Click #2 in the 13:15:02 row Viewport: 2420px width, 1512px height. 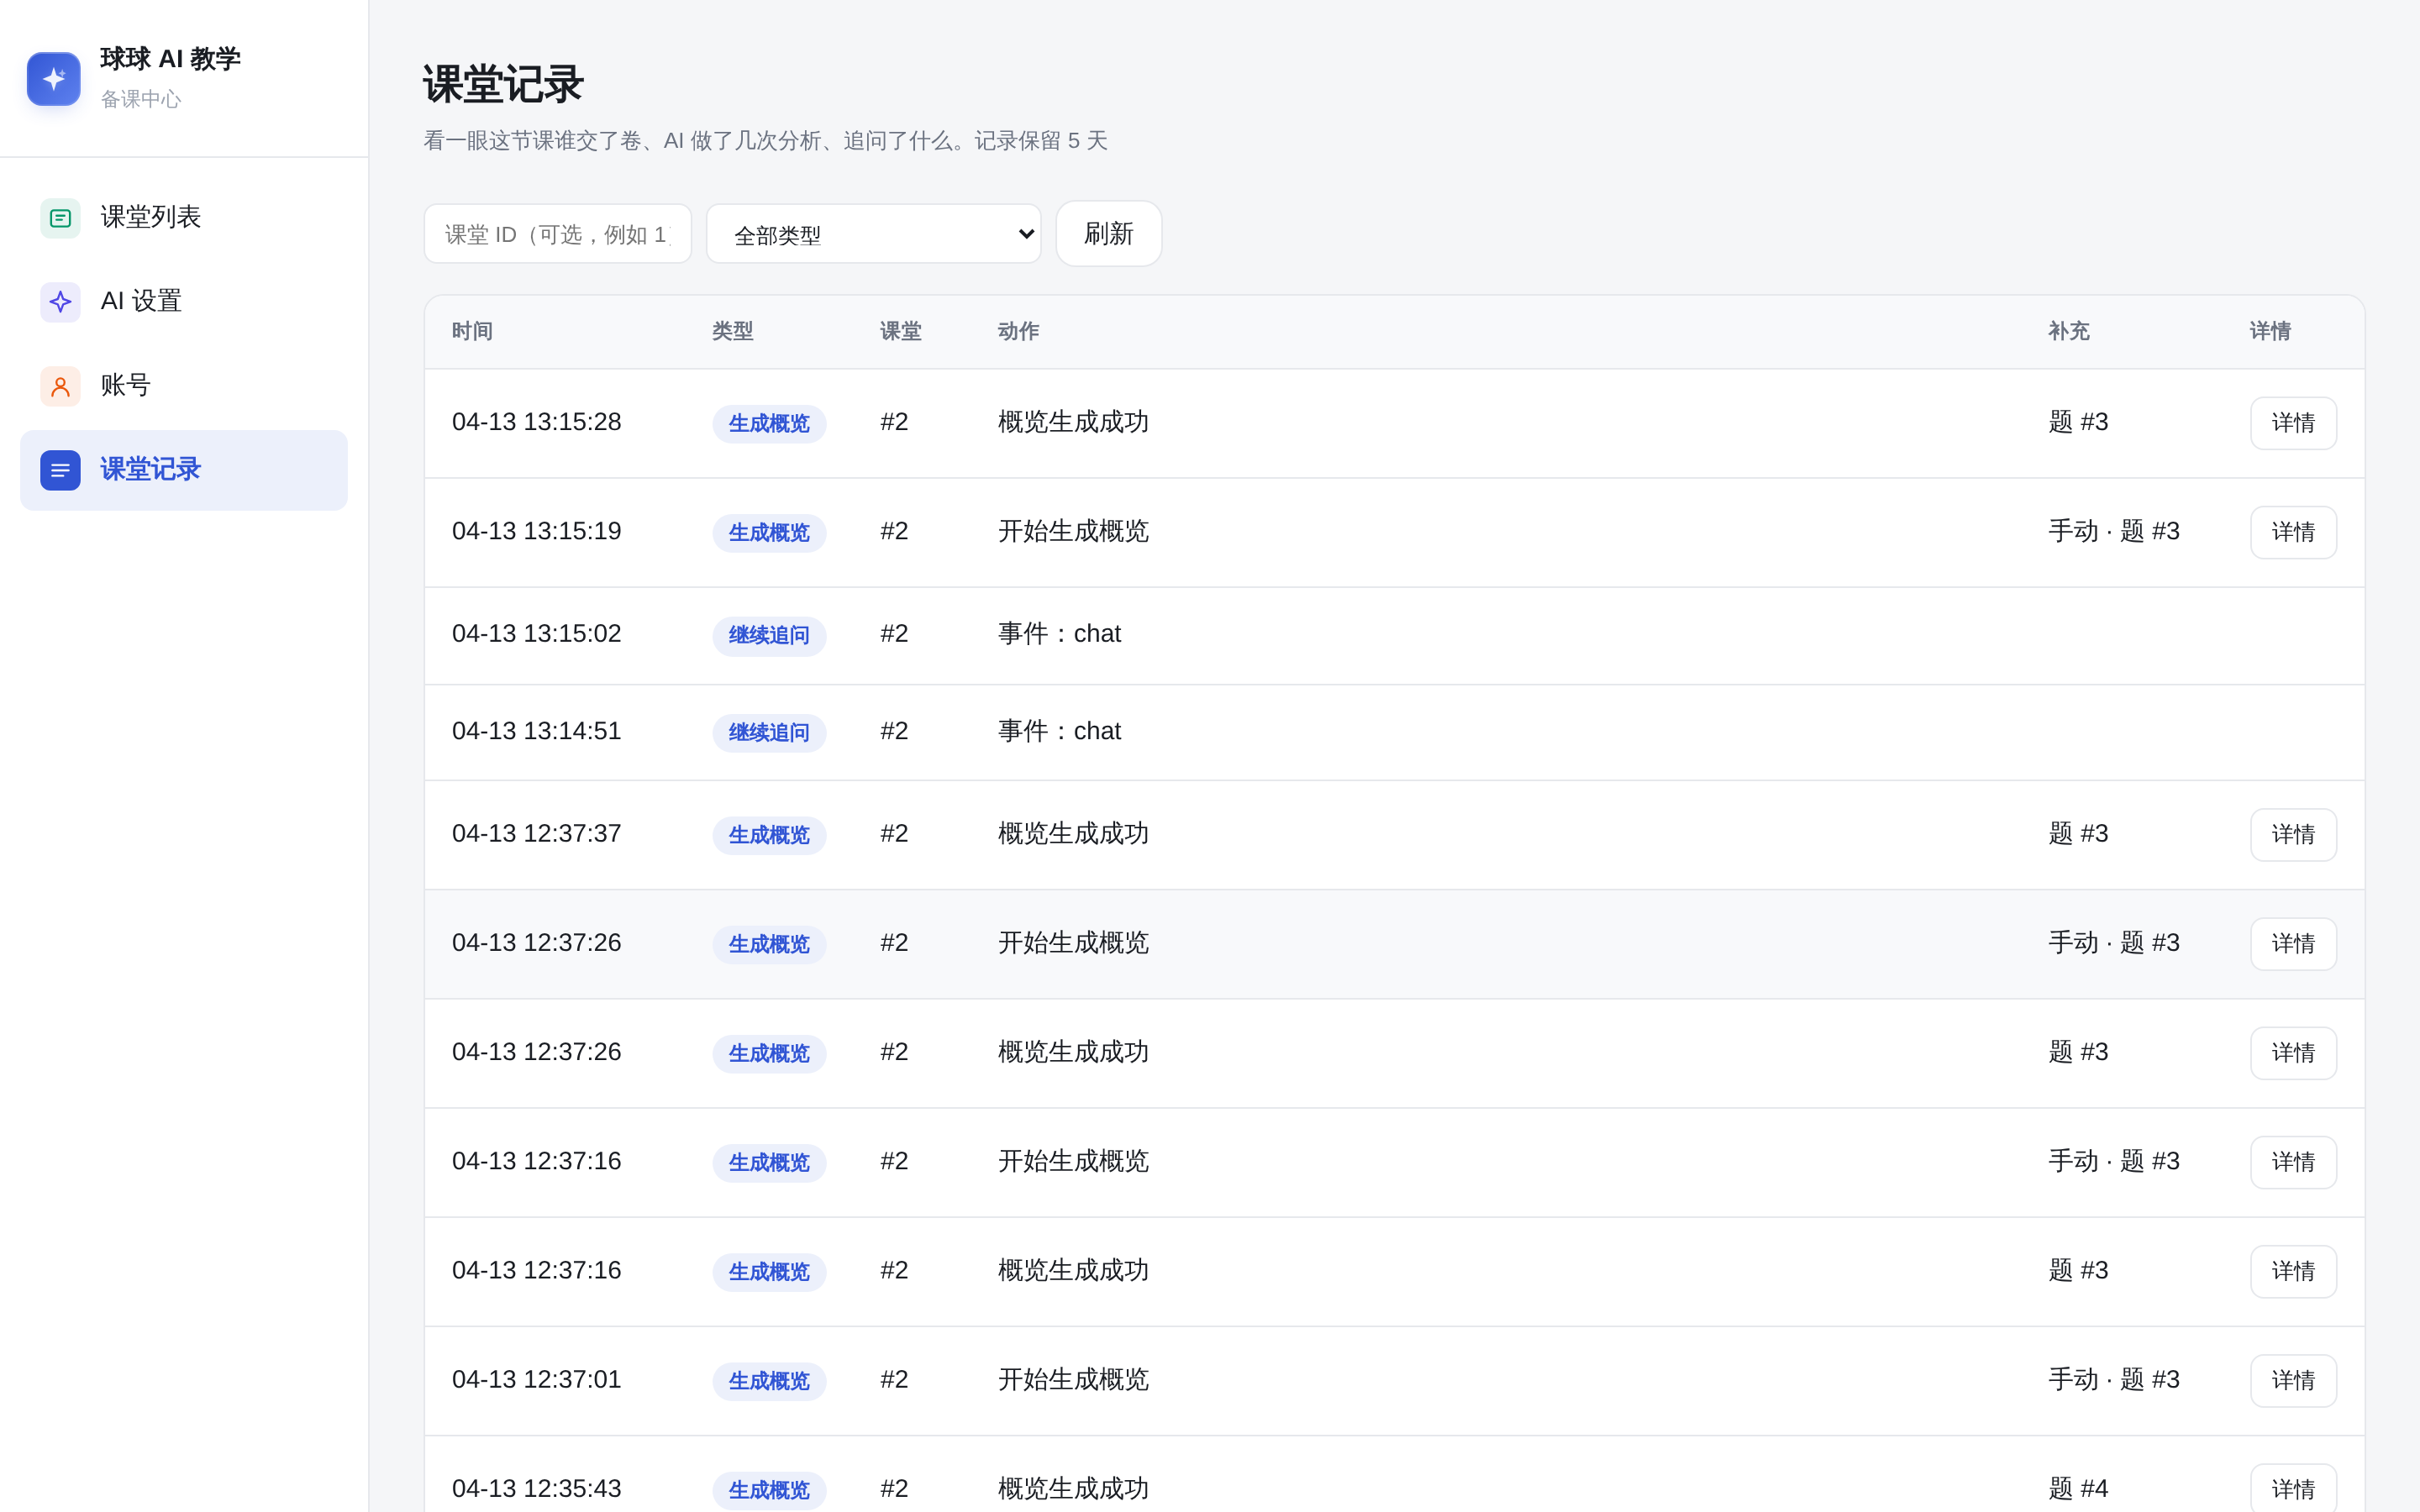click(894, 634)
